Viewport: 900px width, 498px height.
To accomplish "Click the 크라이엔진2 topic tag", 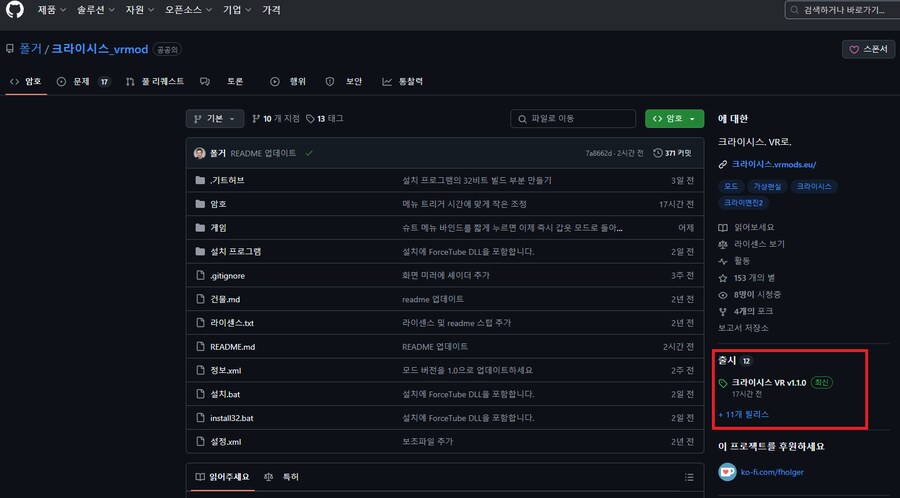I will pos(743,203).
